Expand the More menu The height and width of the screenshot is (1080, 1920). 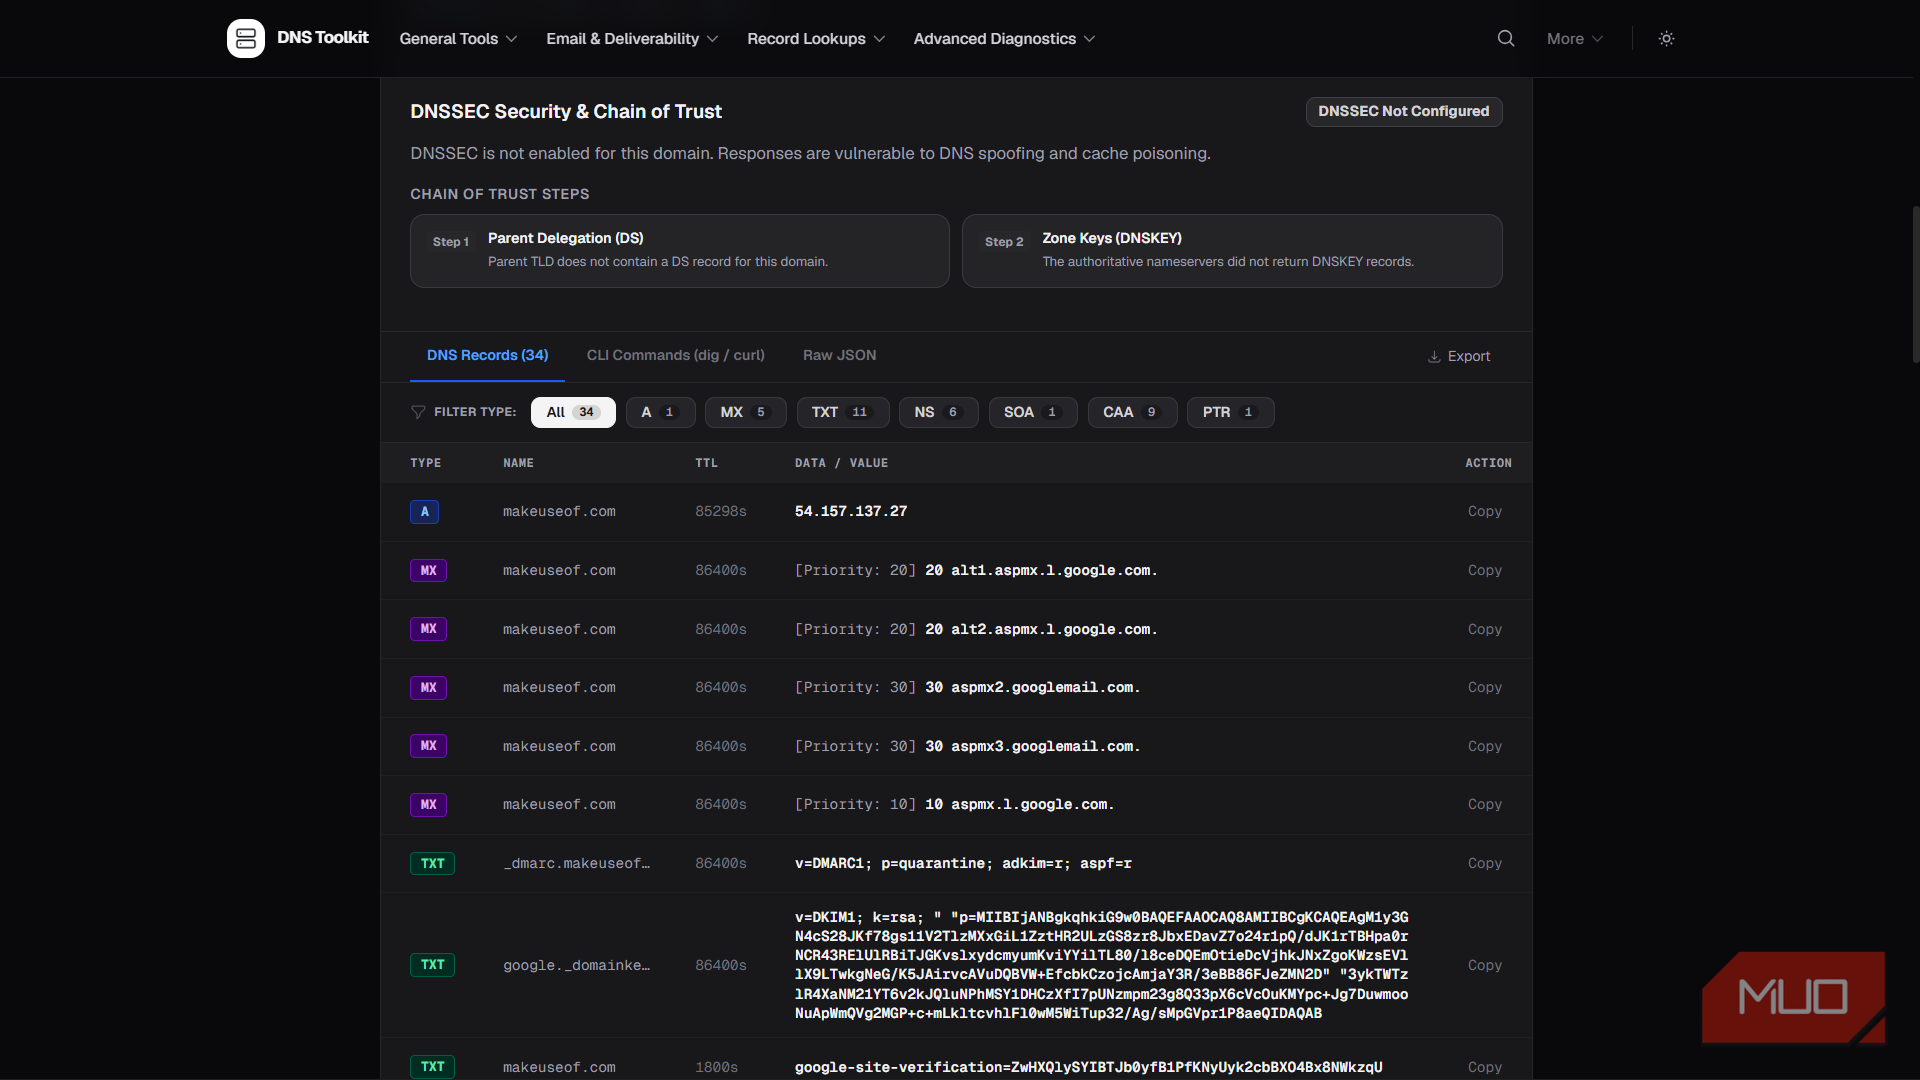pyautogui.click(x=1575, y=38)
